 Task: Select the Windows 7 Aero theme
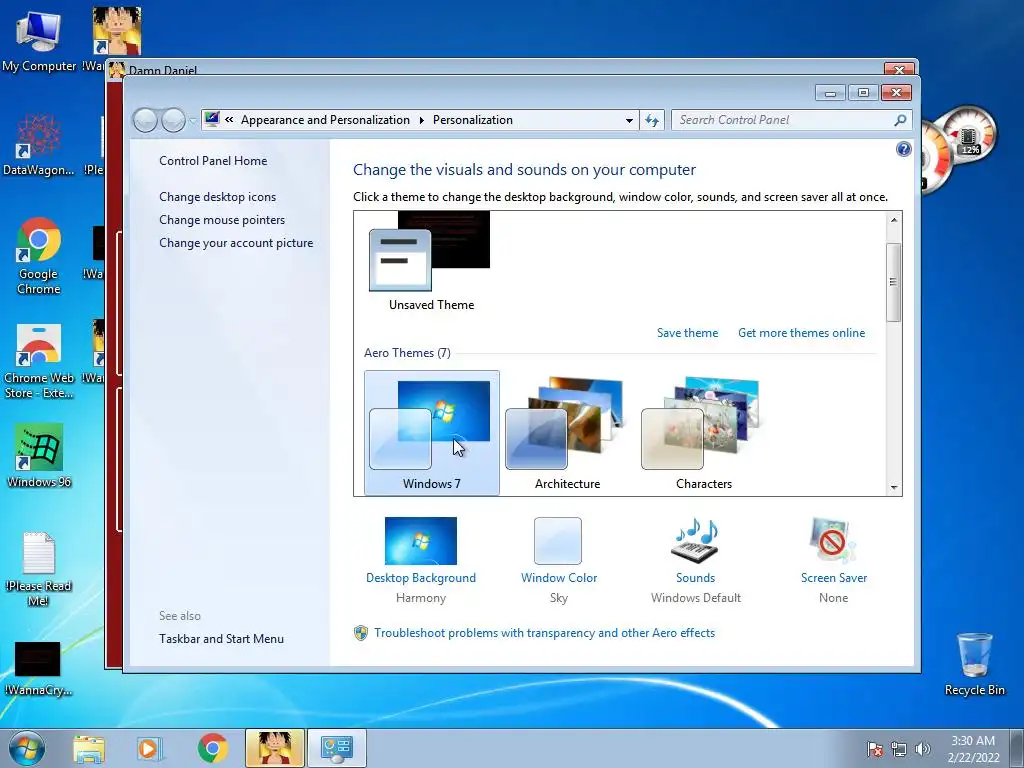pos(432,433)
